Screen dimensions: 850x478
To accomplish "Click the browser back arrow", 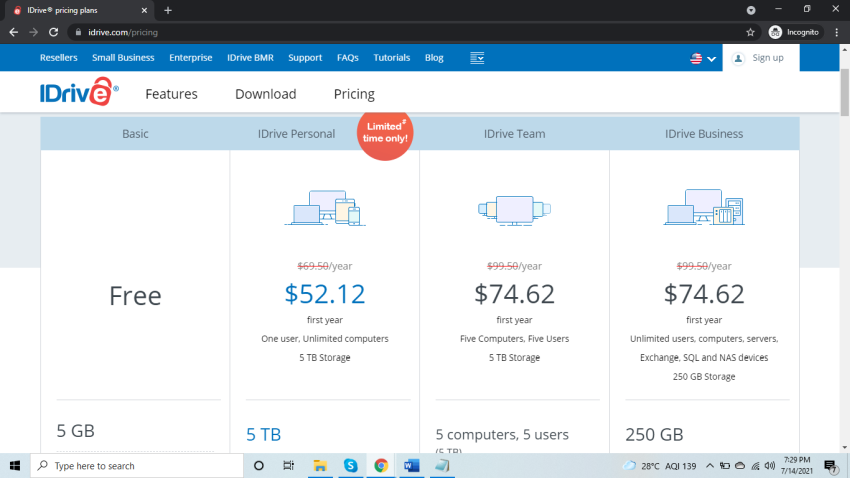I will [14, 33].
